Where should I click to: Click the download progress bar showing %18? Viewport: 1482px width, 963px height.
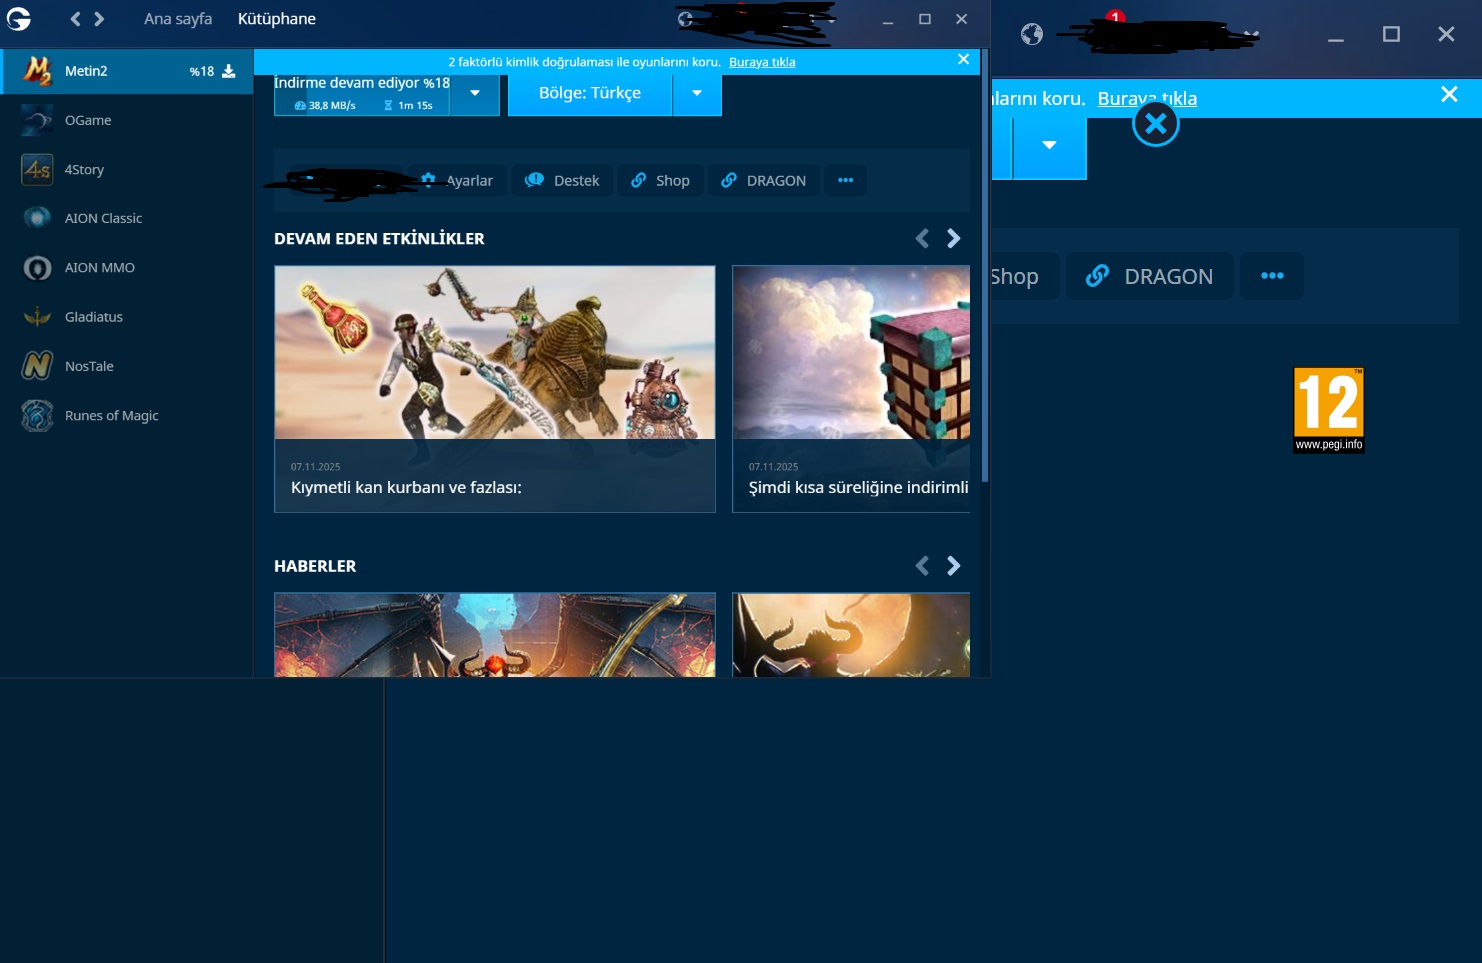[362, 95]
